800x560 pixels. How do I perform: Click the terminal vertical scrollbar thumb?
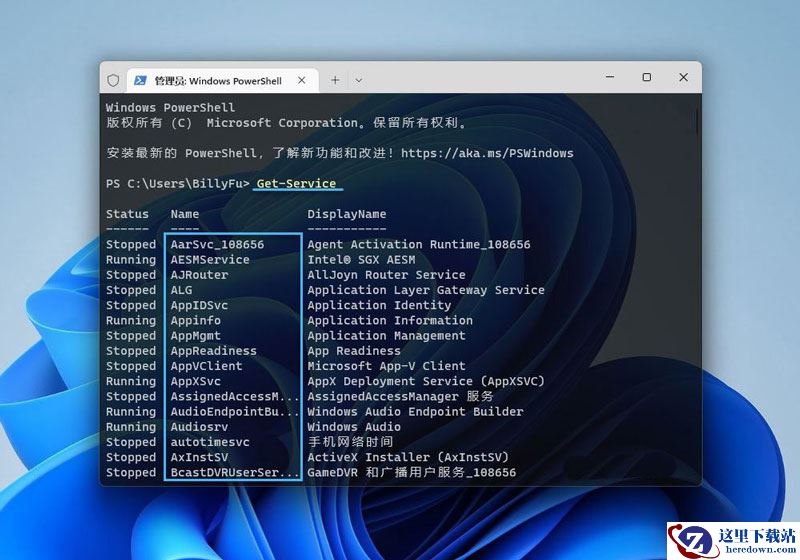[696, 122]
